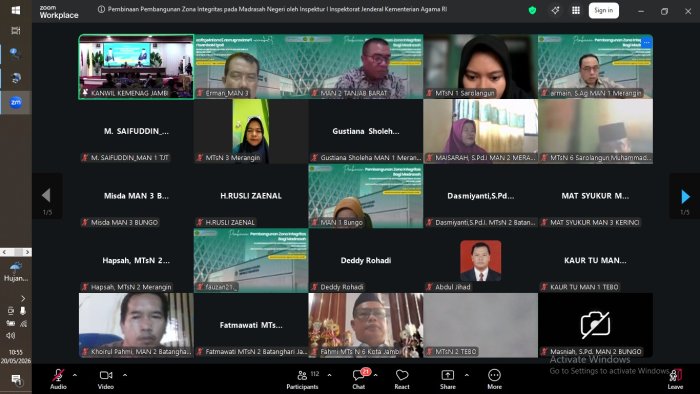Open the three-dot menu on armain's video tile
This screenshot has height=394, width=700.
tap(646, 42)
